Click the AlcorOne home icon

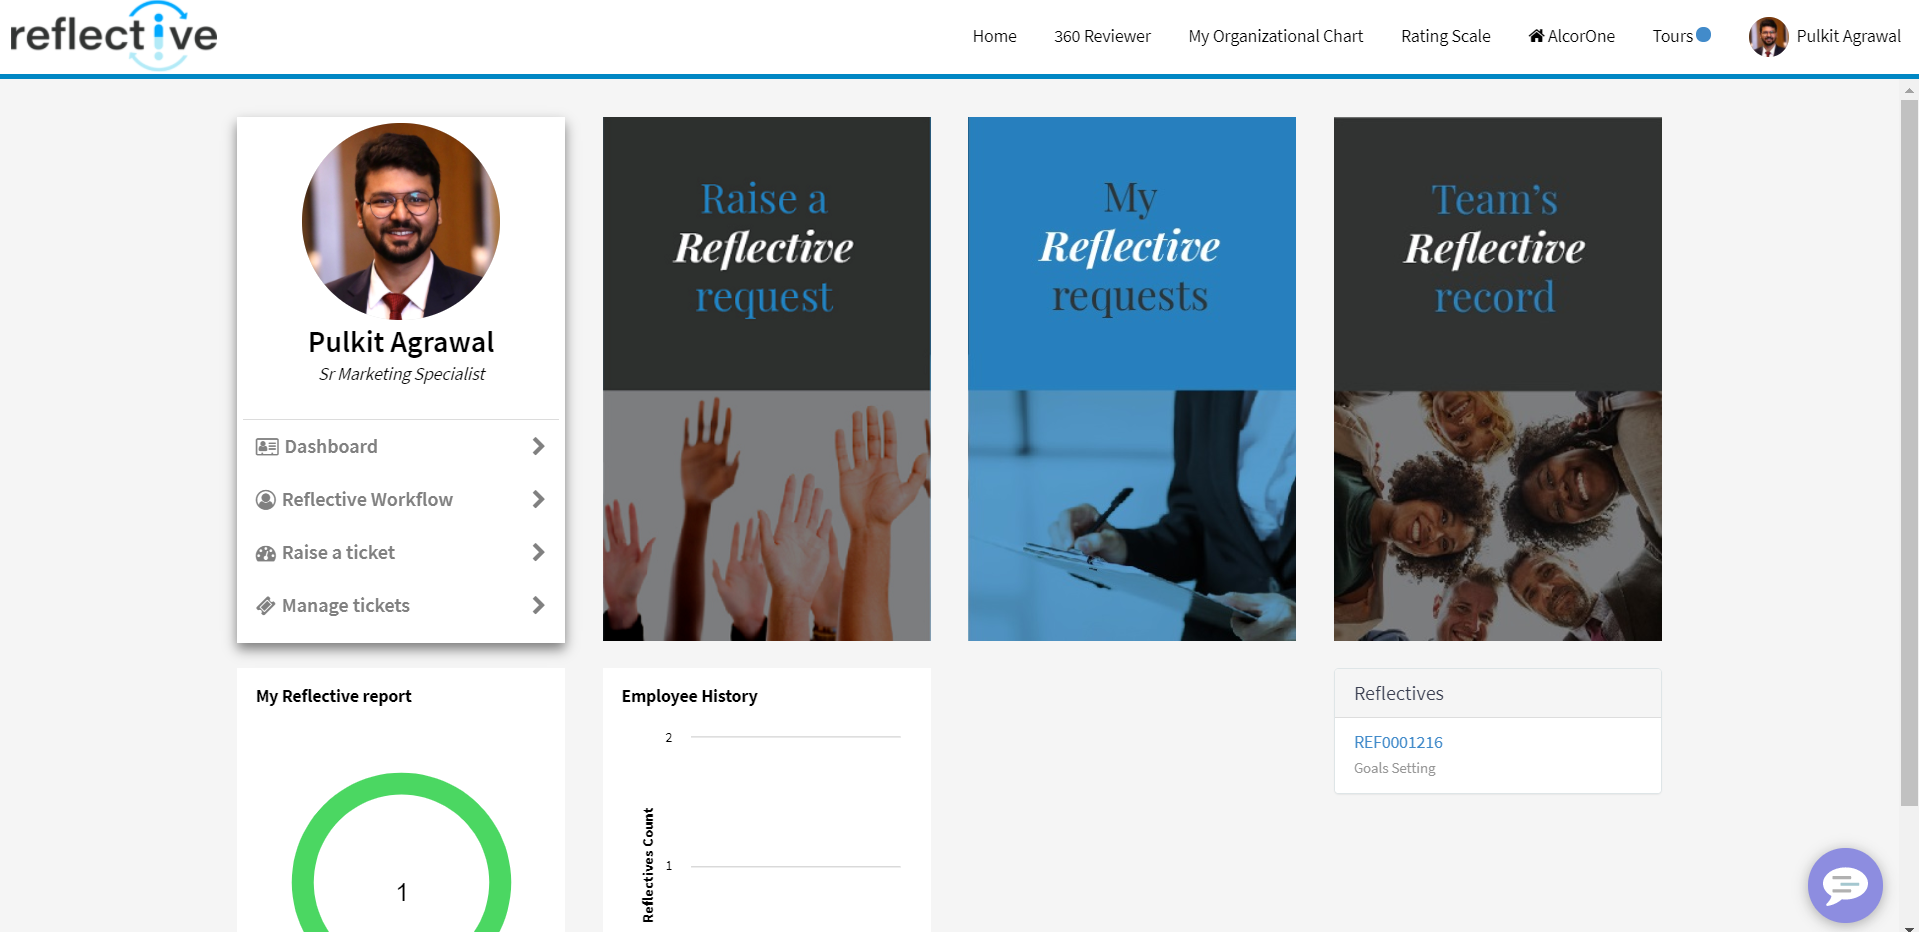pos(1536,36)
